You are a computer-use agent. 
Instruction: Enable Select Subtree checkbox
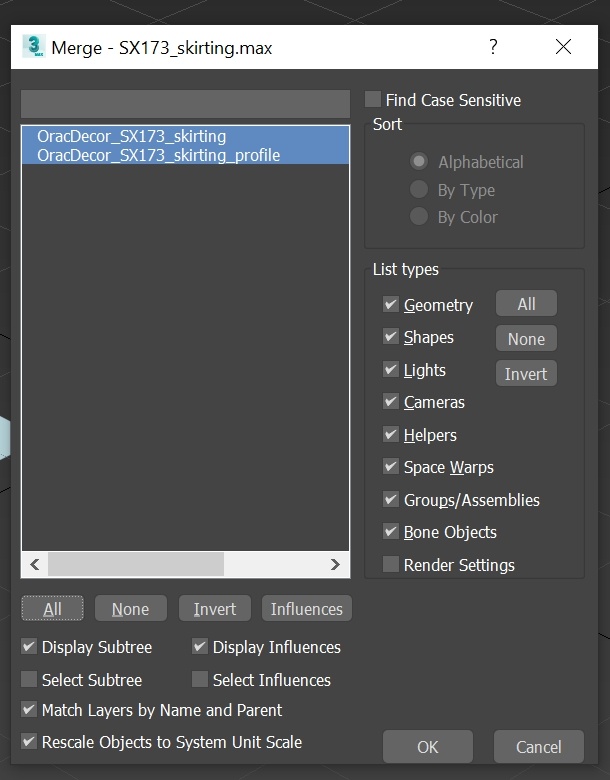[29, 679]
